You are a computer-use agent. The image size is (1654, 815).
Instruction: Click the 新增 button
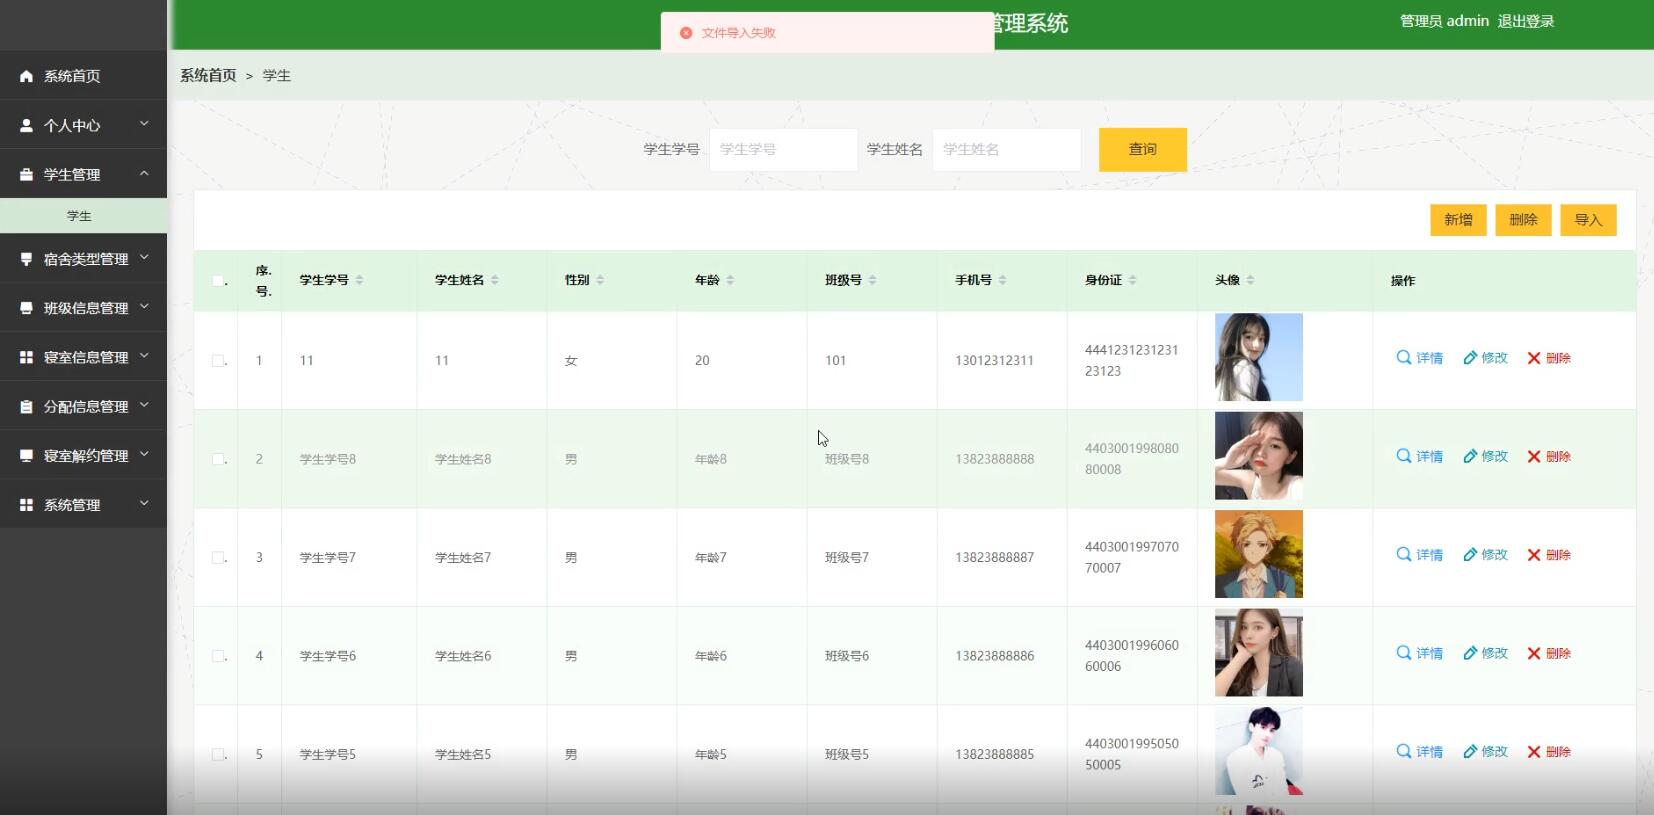coord(1458,220)
